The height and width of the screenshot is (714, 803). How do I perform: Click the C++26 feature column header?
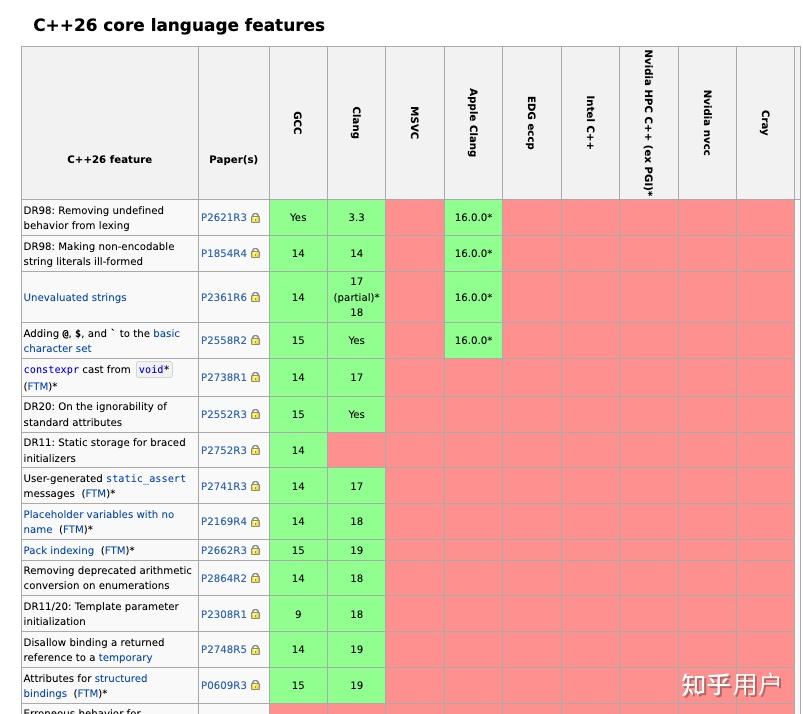pos(110,123)
